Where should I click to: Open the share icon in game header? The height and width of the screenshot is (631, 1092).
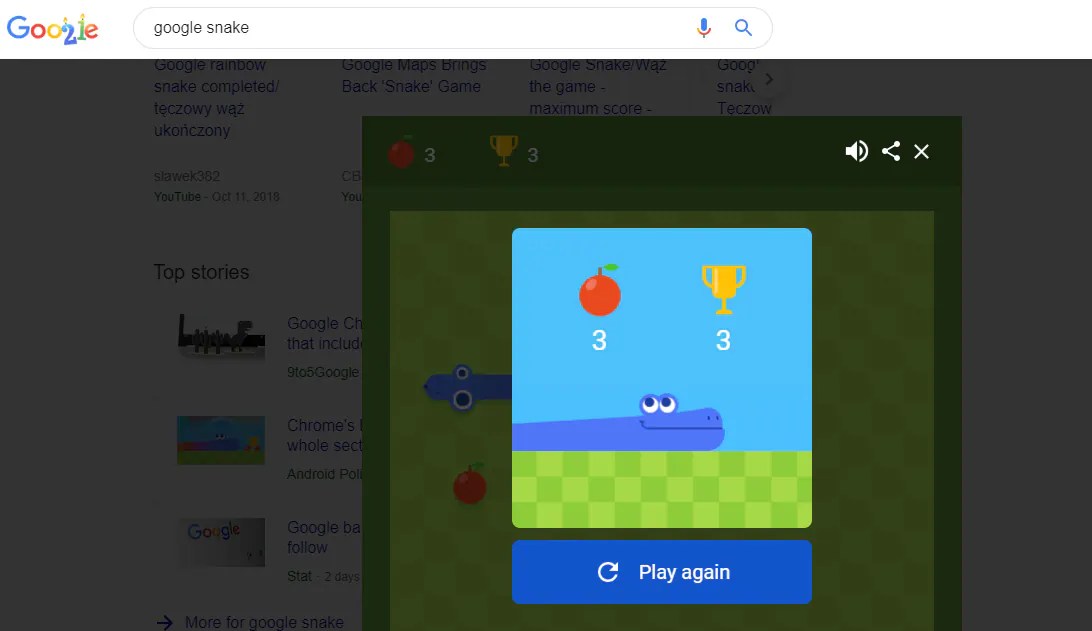click(x=891, y=151)
